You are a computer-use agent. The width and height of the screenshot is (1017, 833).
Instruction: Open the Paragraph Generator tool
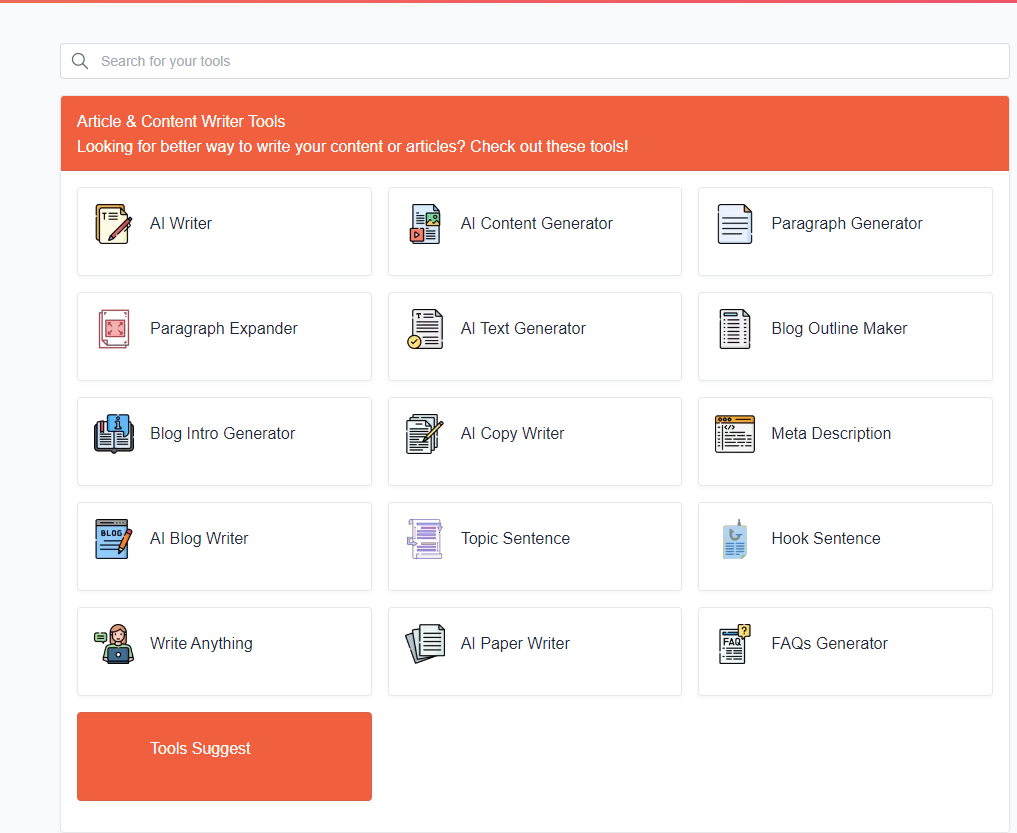click(846, 224)
